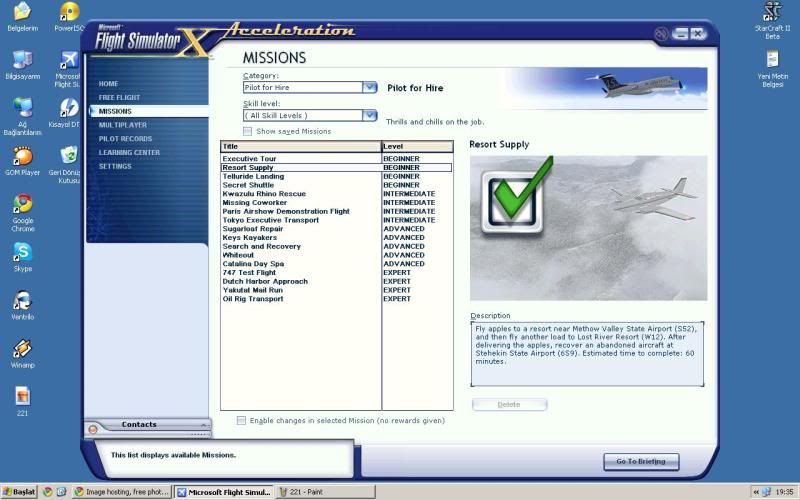Viewport: 800px width, 500px height.
Task: Open the Ventrilo desktop icon
Action: point(22,305)
